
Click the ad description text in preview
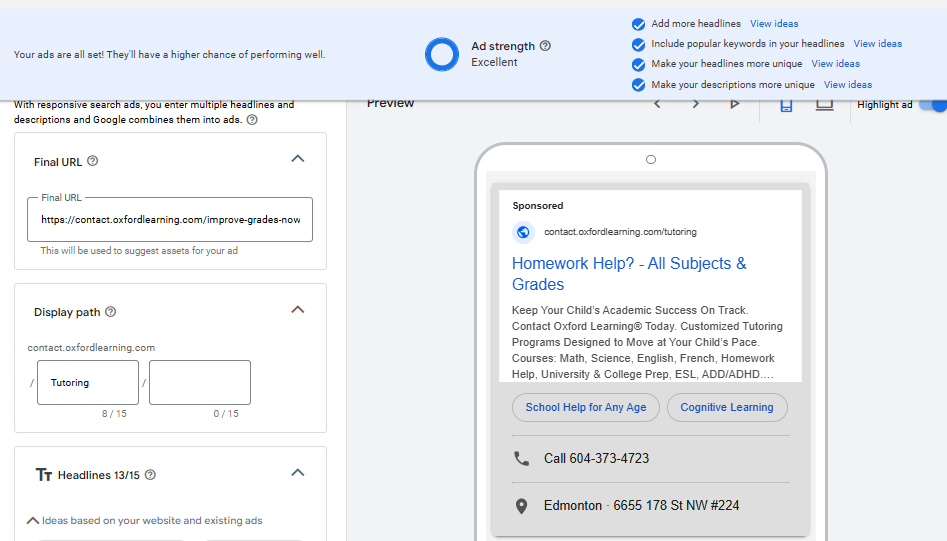[x=647, y=342]
